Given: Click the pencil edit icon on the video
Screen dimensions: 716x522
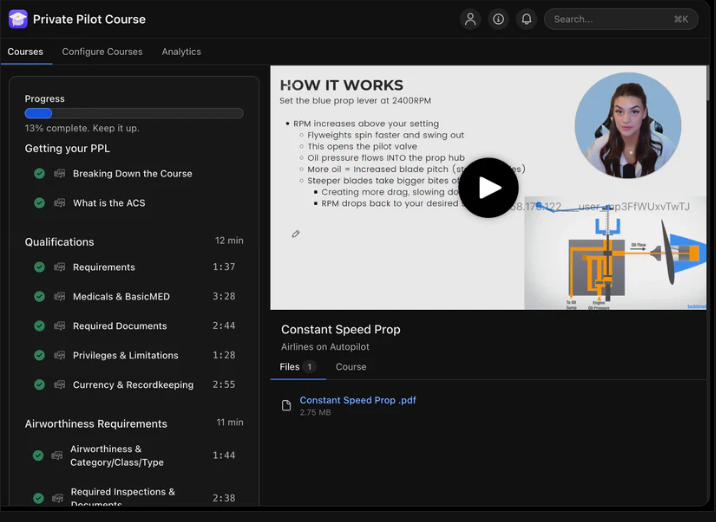Looking at the screenshot, I should (x=295, y=234).
